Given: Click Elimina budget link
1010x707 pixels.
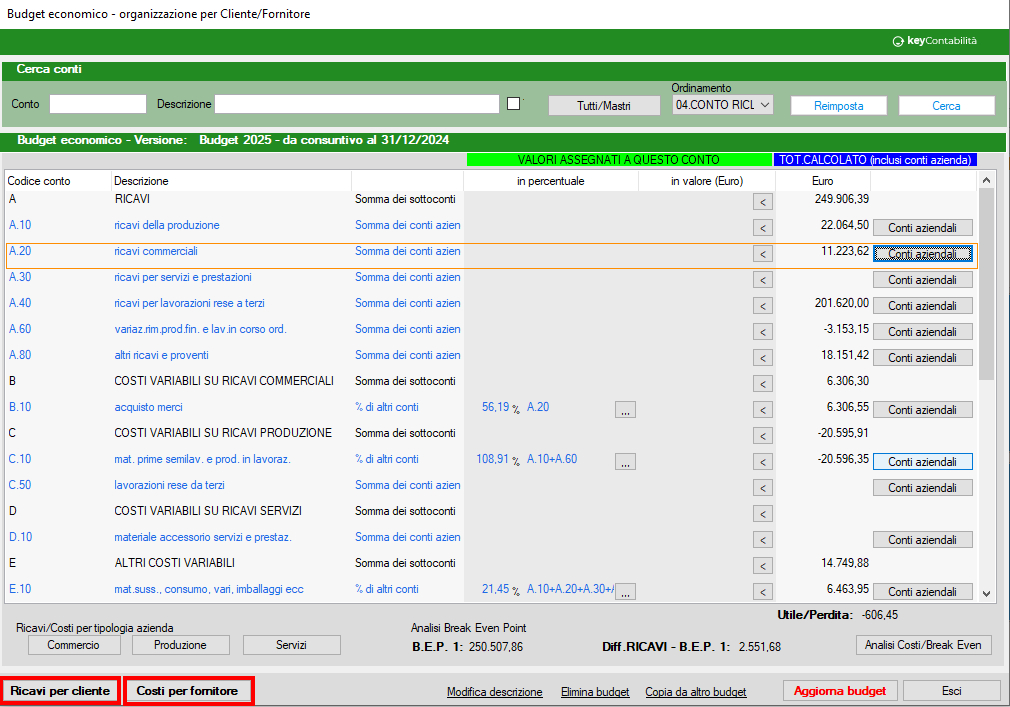Looking at the screenshot, I should 595,692.
